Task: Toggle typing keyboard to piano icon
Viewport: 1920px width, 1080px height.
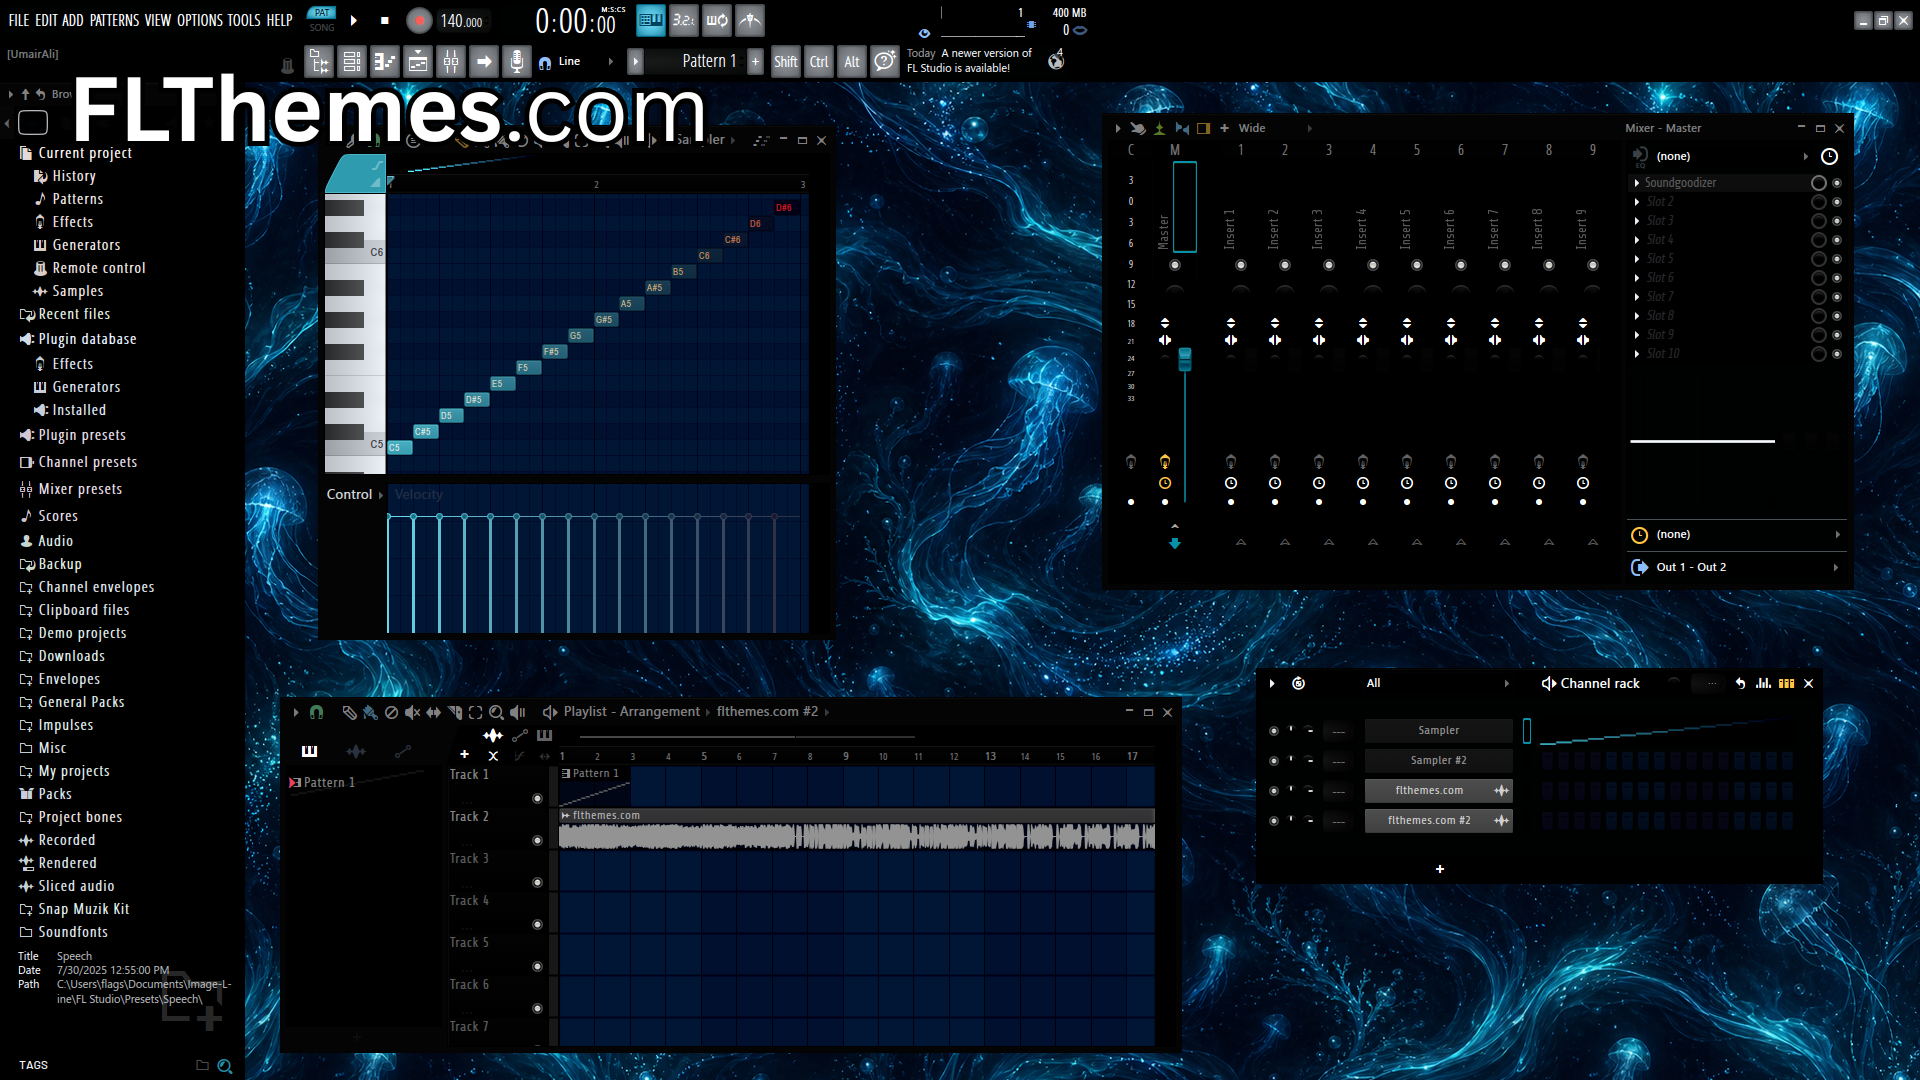Action: coord(651,20)
